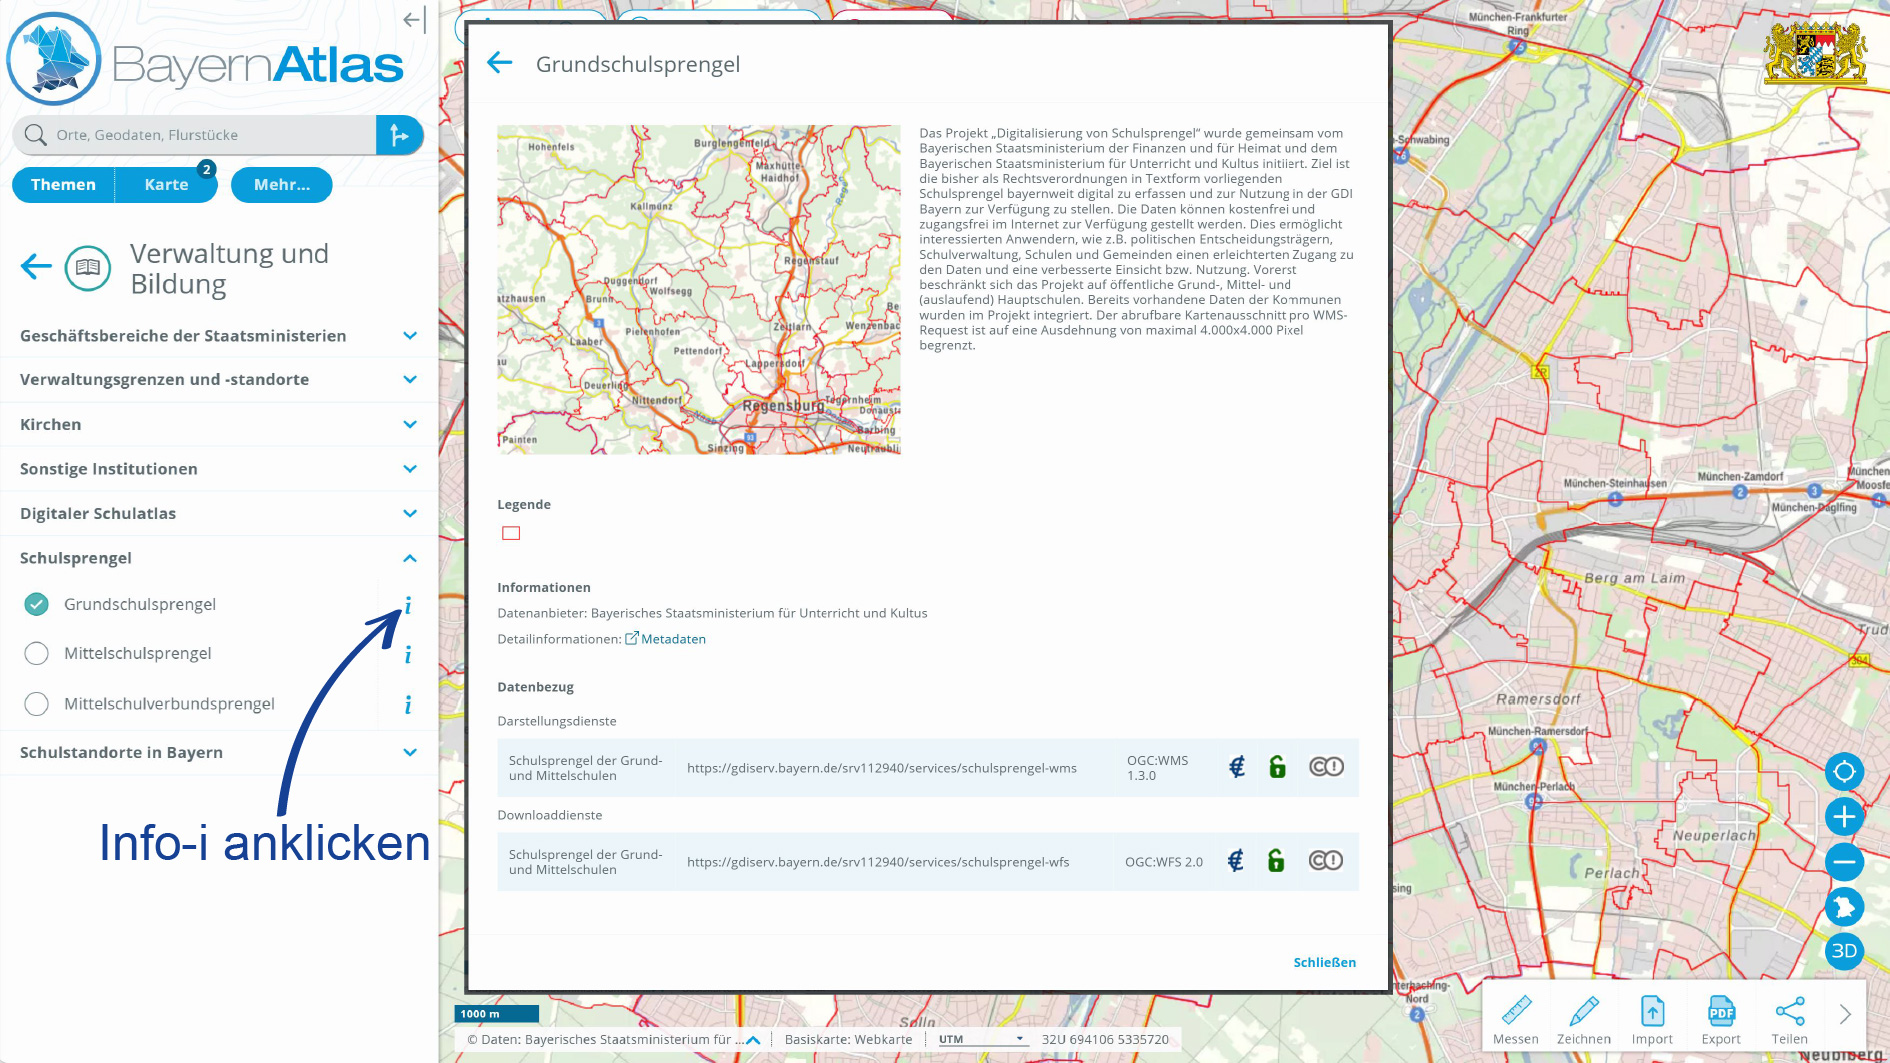Click the Teilen share icon
Image resolution: width=1890 pixels, height=1063 pixels.
tap(1789, 1012)
